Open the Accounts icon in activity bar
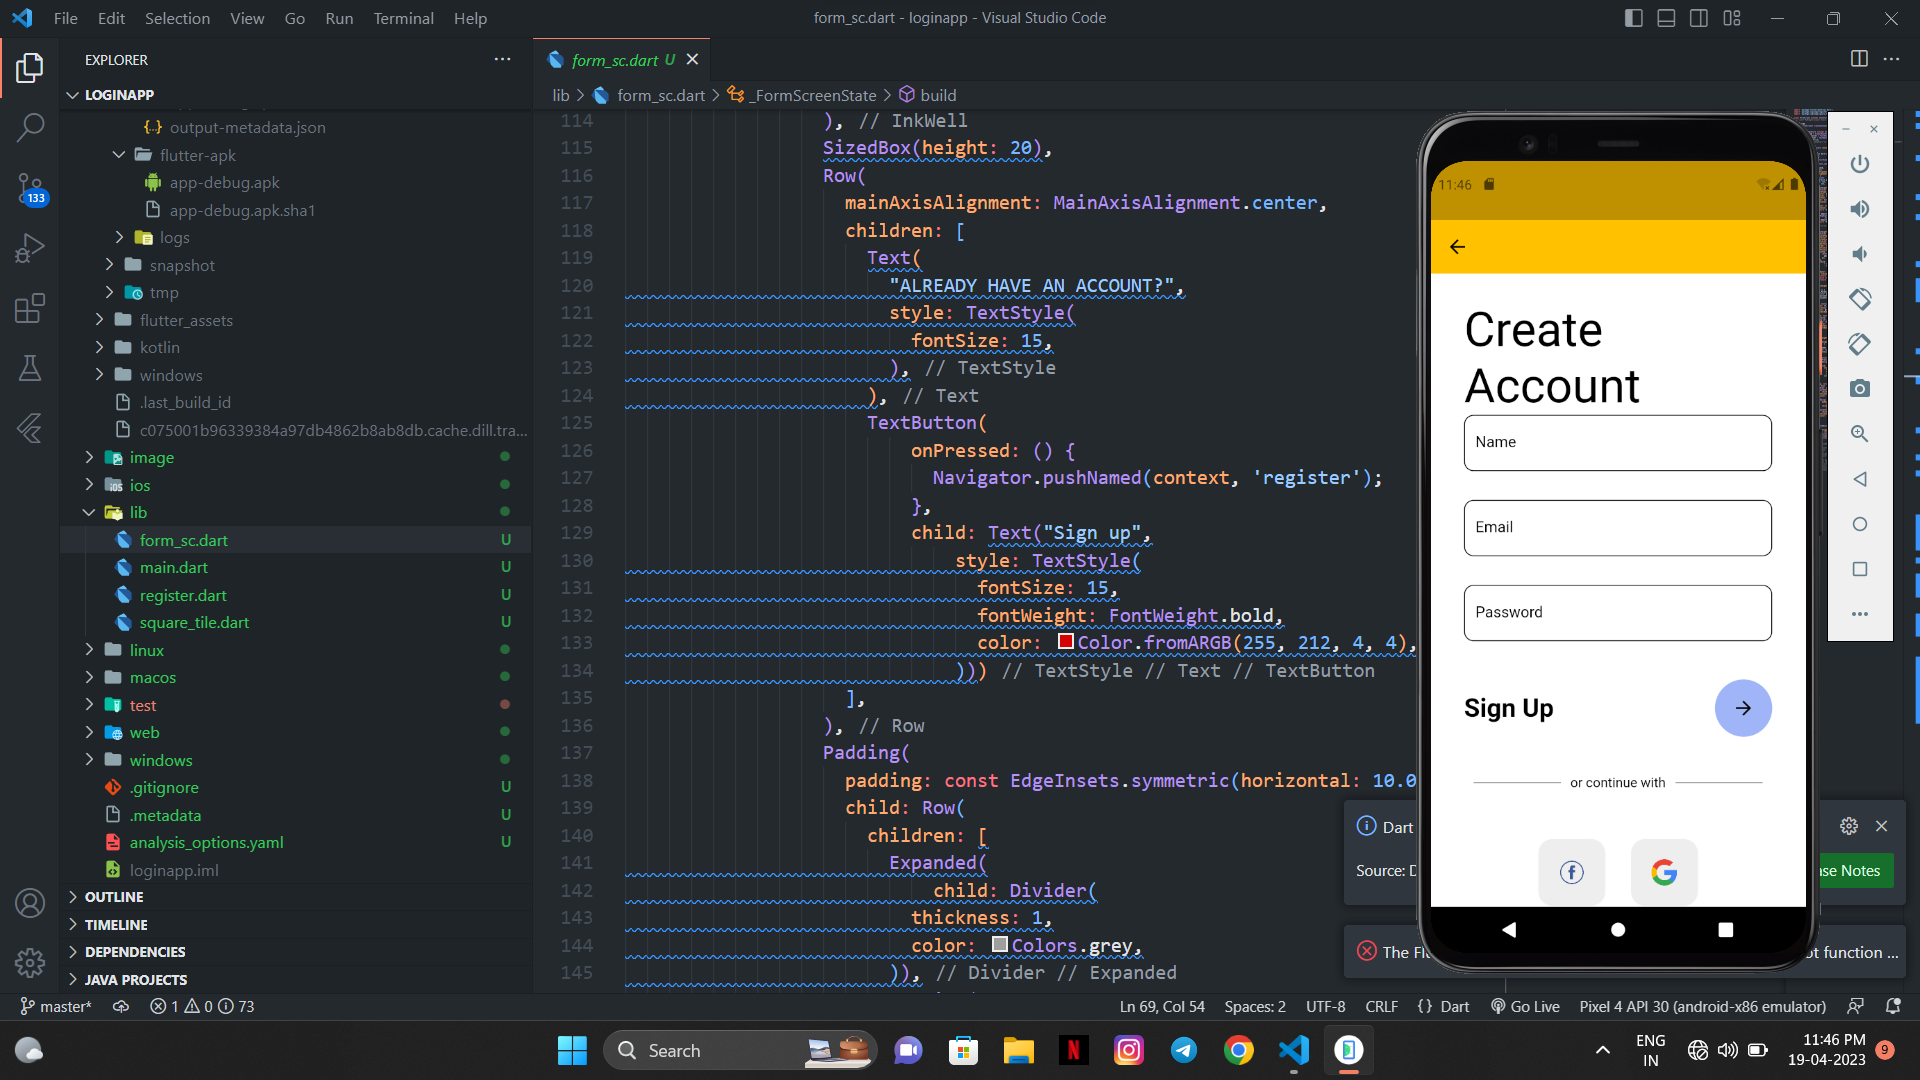The height and width of the screenshot is (1080, 1920). tap(30, 903)
